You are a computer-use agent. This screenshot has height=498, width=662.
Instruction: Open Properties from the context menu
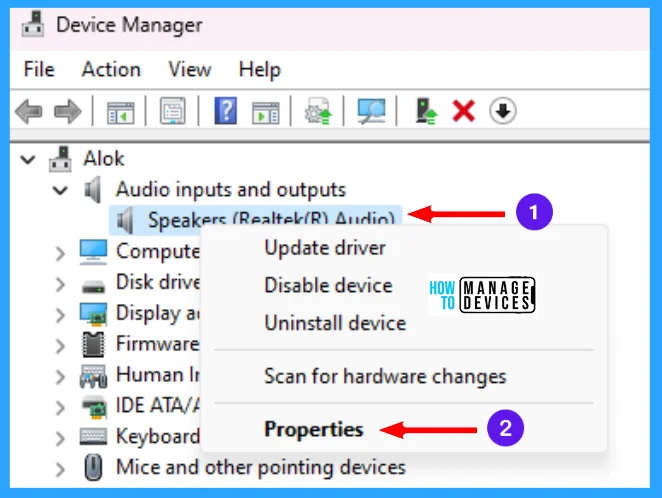pyautogui.click(x=313, y=430)
